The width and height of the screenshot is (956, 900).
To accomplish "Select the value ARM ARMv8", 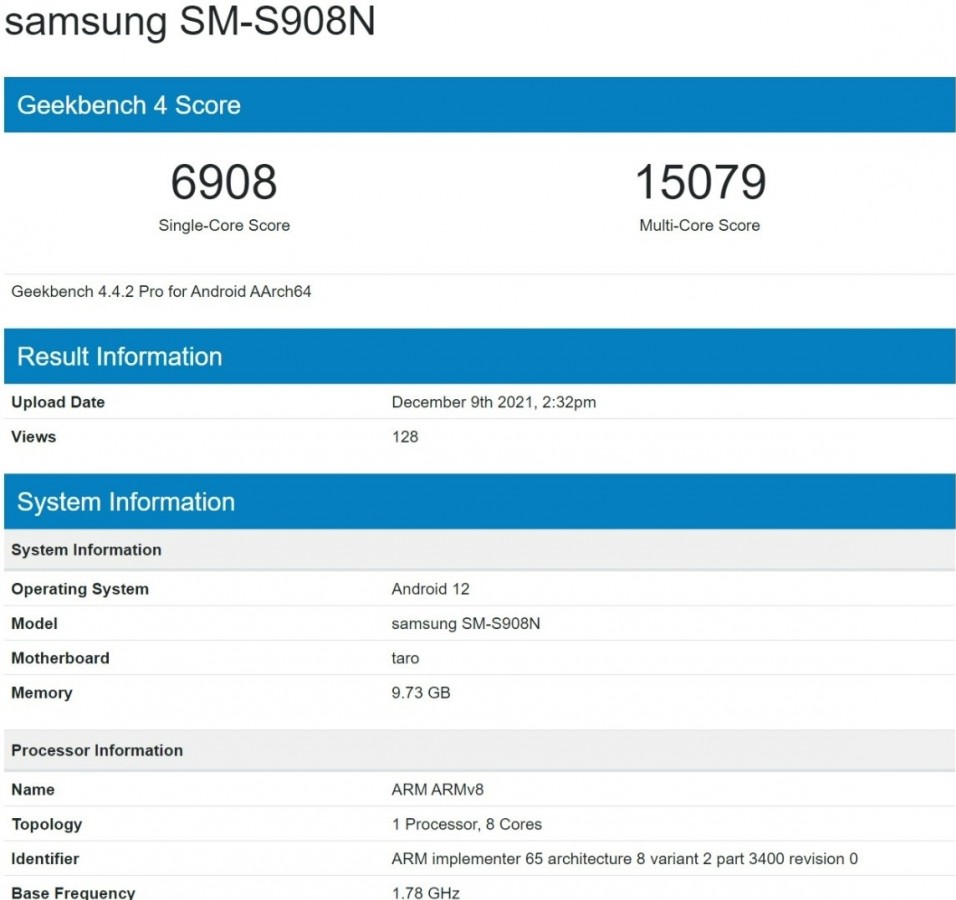I will pos(437,790).
